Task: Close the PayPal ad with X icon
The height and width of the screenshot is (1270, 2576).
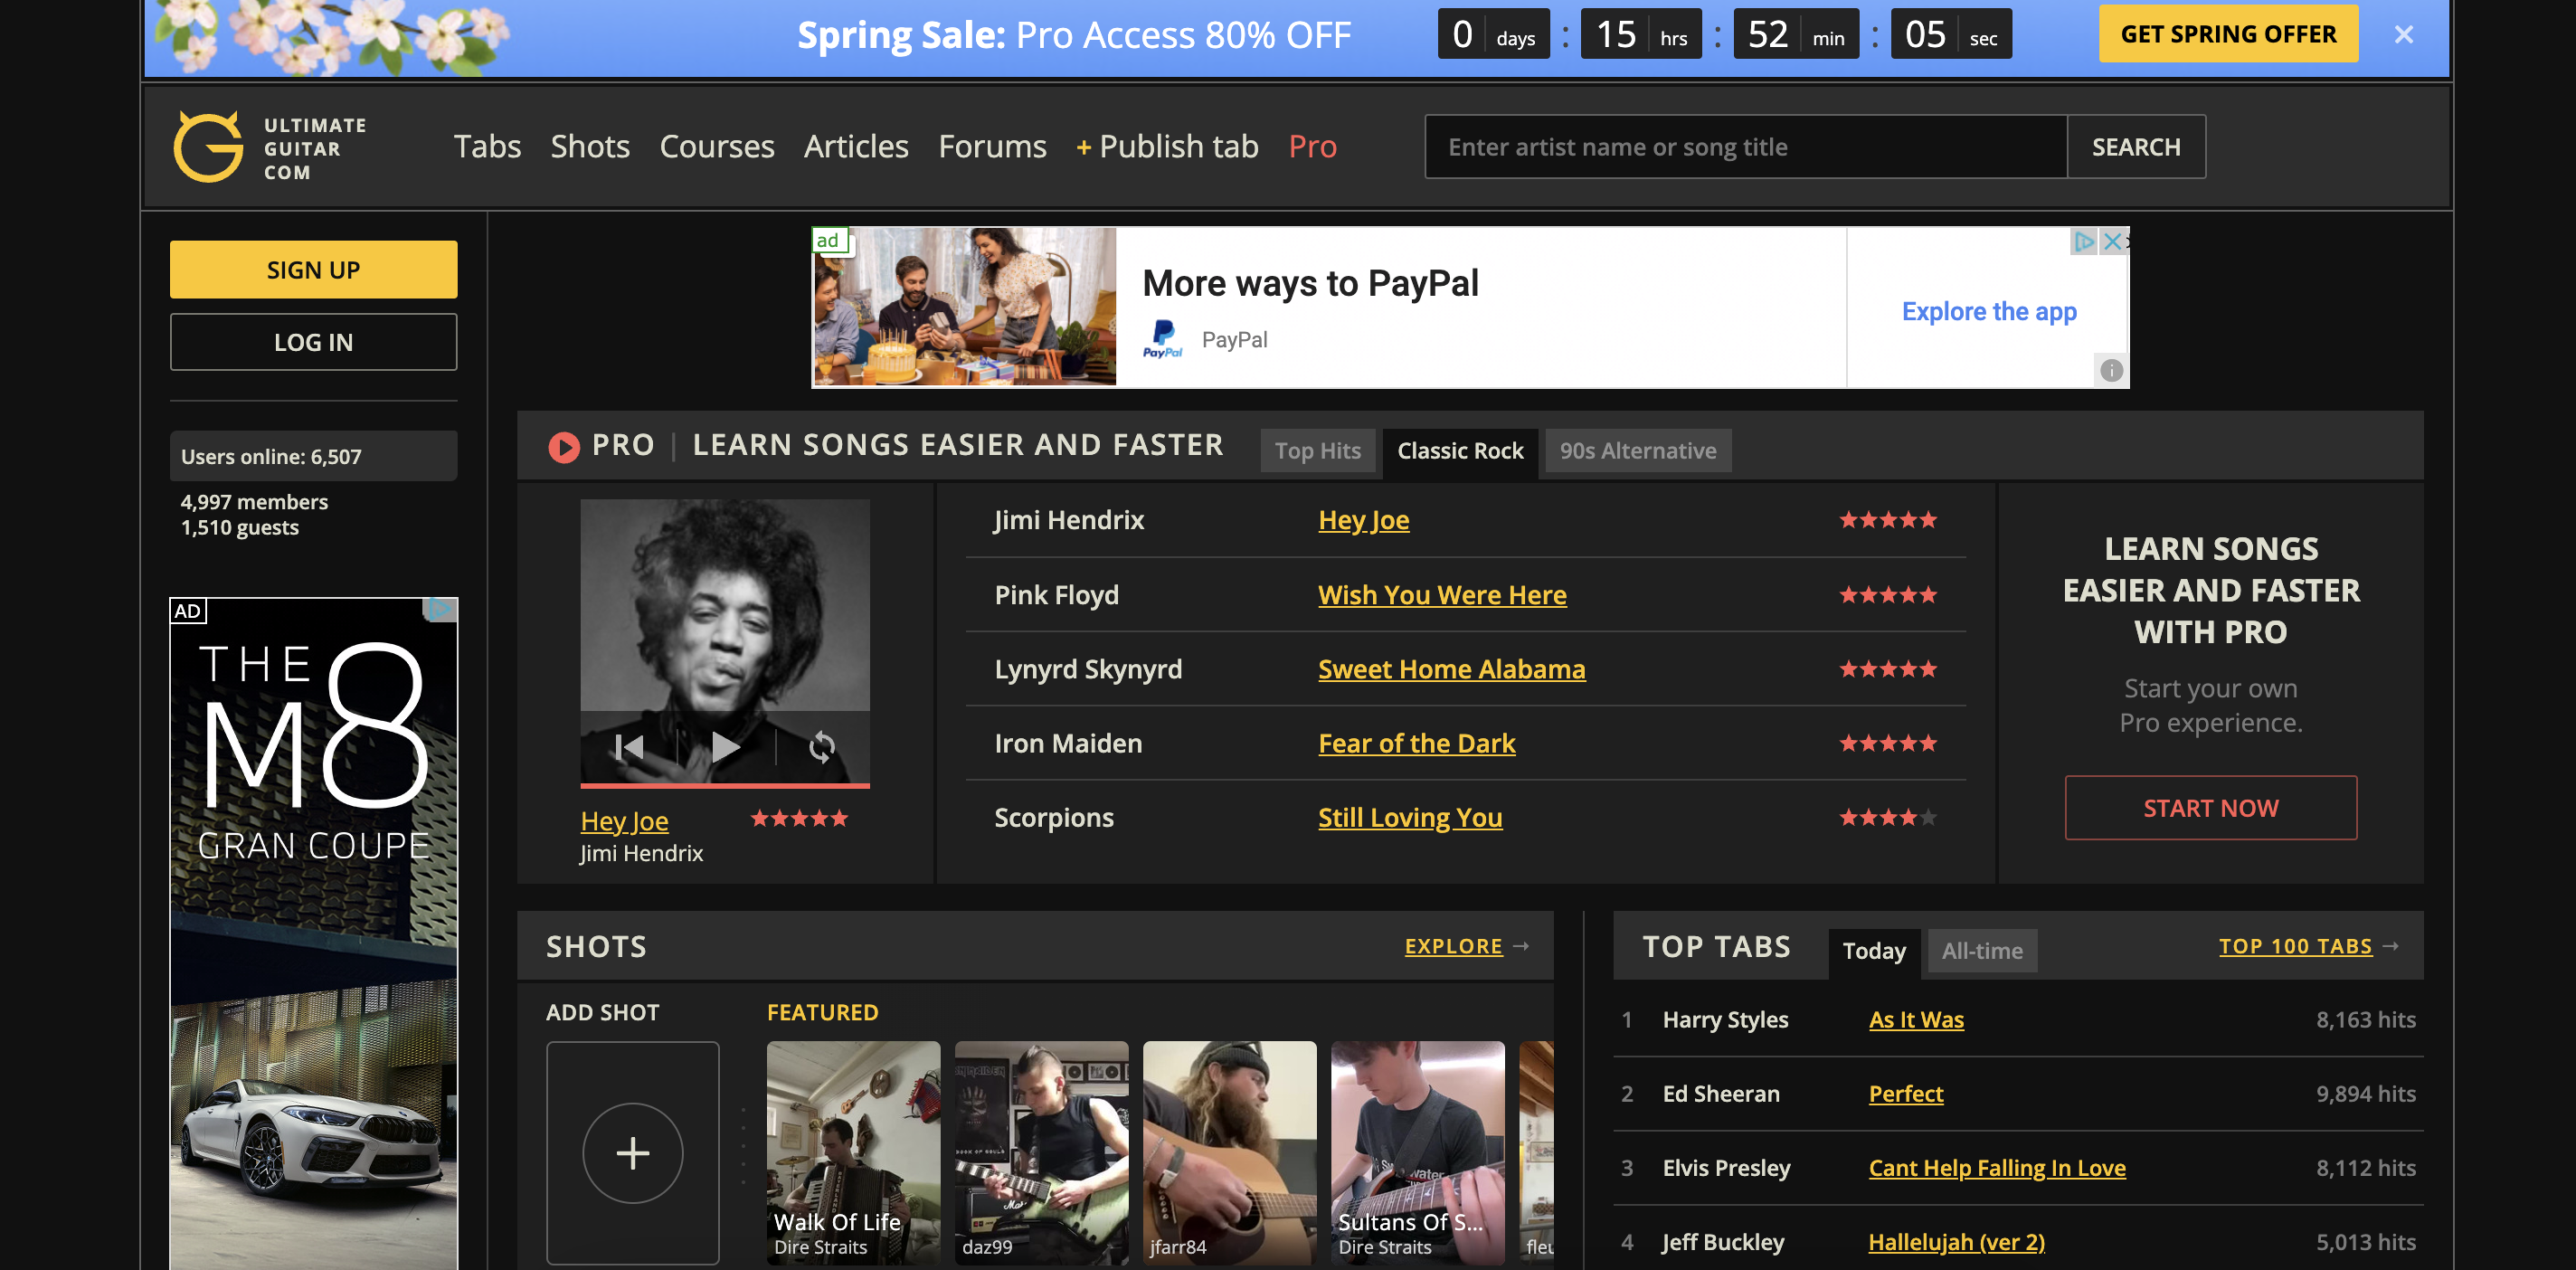Action: (2112, 241)
